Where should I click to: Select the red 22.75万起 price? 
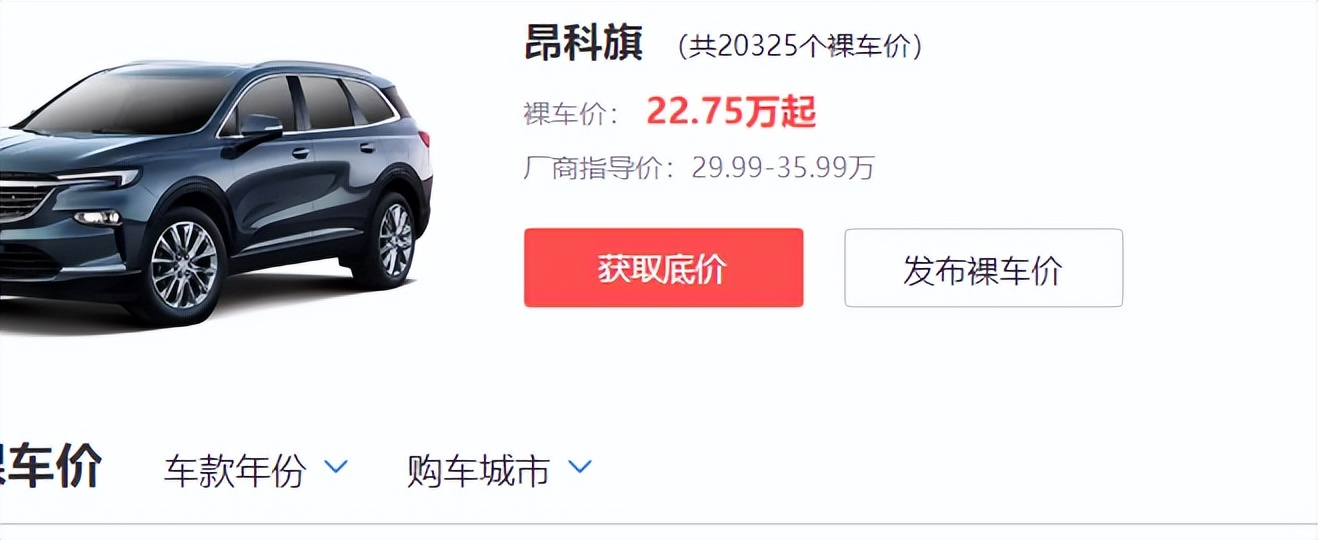pos(731,111)
